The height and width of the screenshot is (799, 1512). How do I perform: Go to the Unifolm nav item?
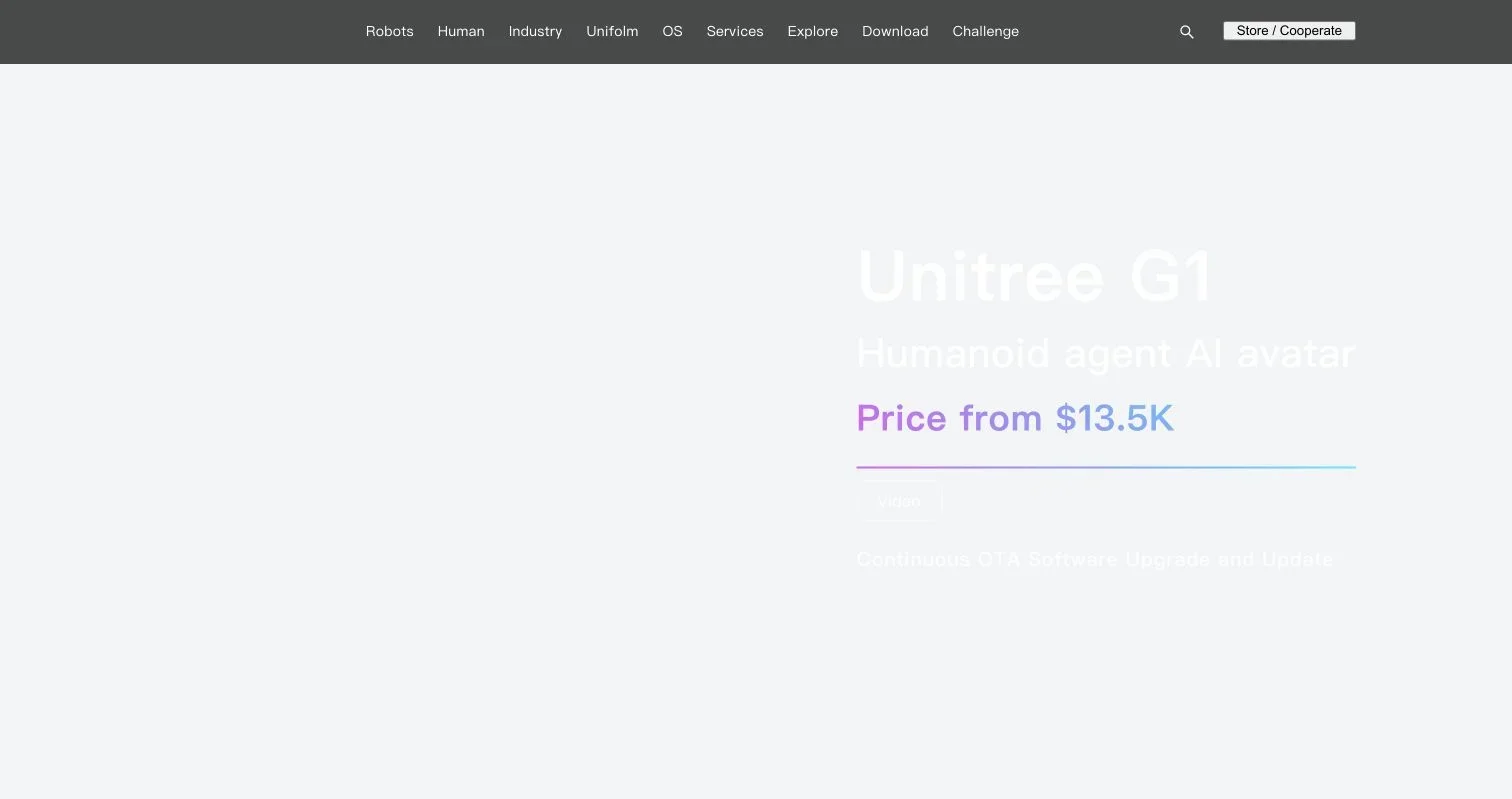612,31
